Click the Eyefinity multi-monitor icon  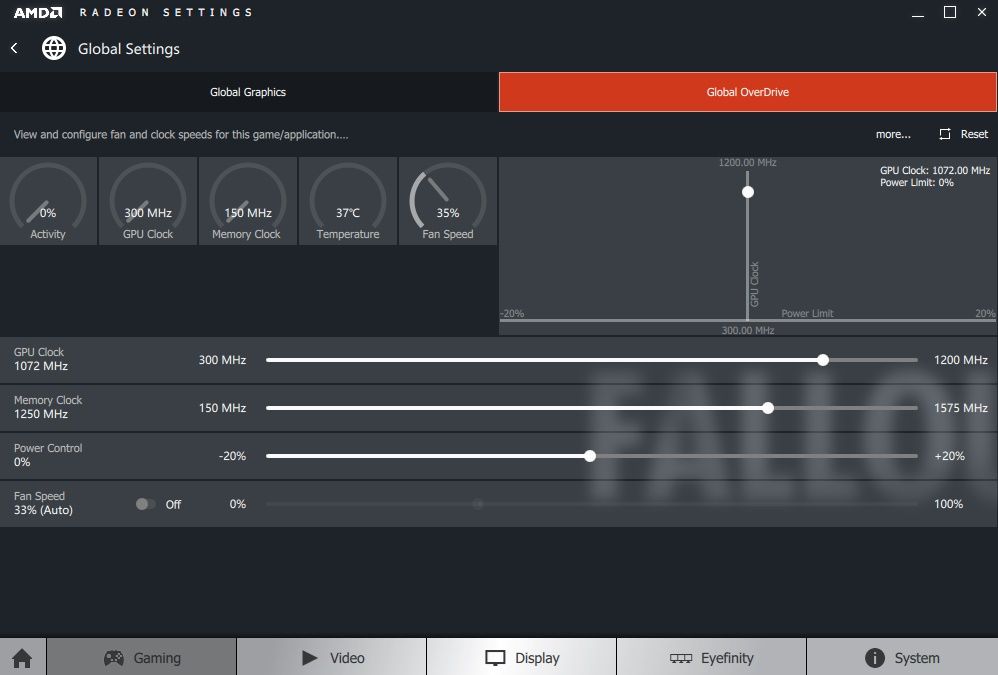[680, 658]
